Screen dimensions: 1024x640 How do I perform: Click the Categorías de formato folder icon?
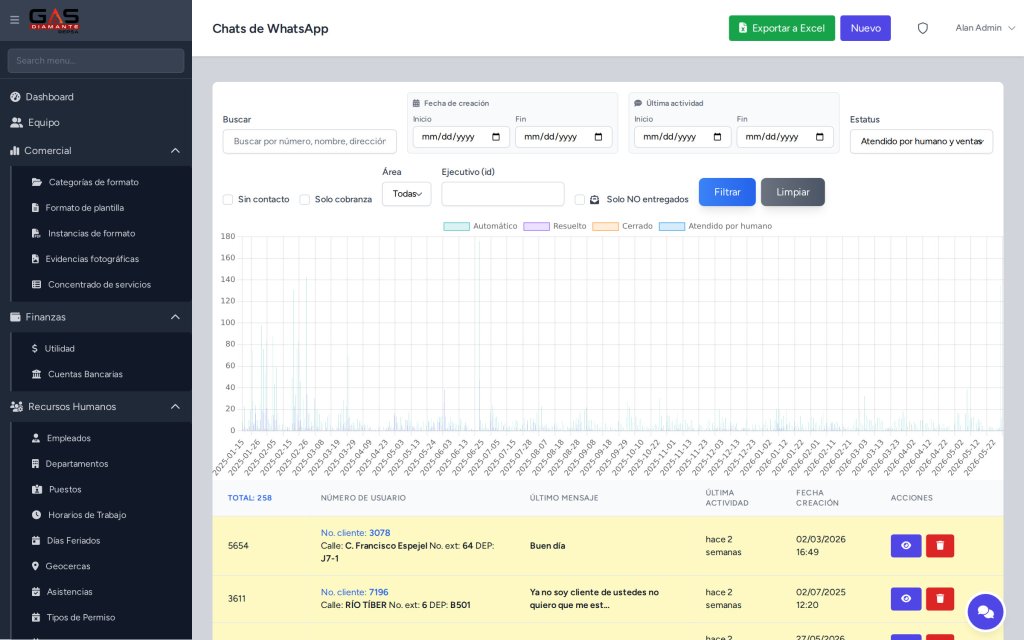click(x=37, y=182)
